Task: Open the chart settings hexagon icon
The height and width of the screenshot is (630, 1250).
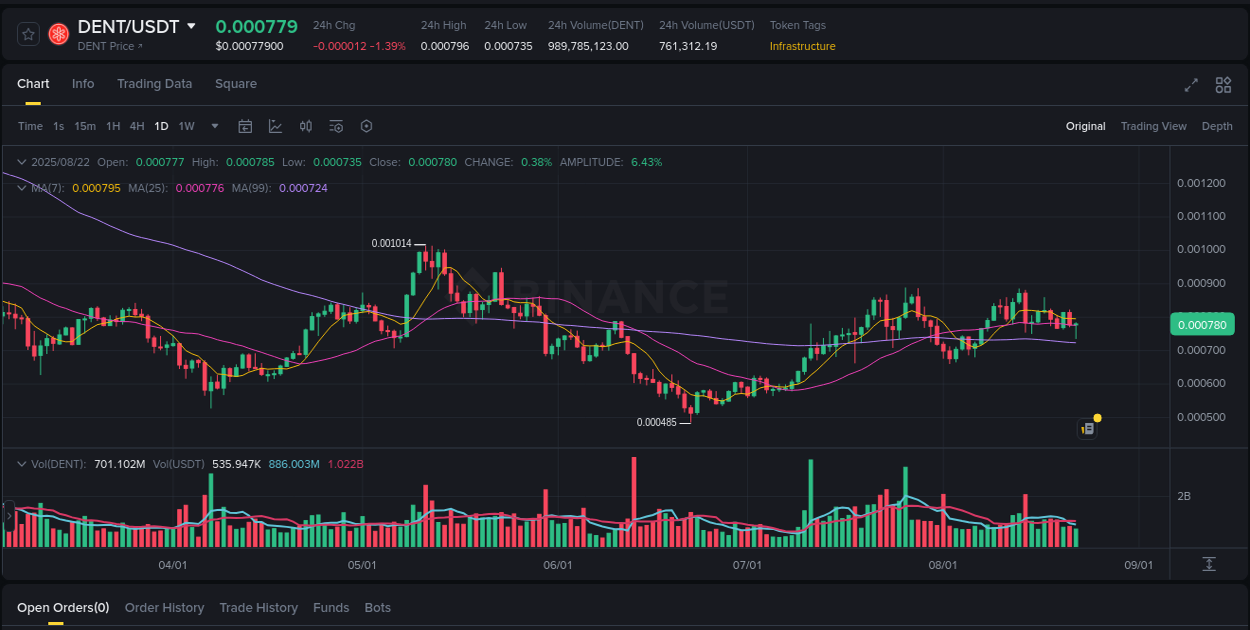Action: coord(366,126)
